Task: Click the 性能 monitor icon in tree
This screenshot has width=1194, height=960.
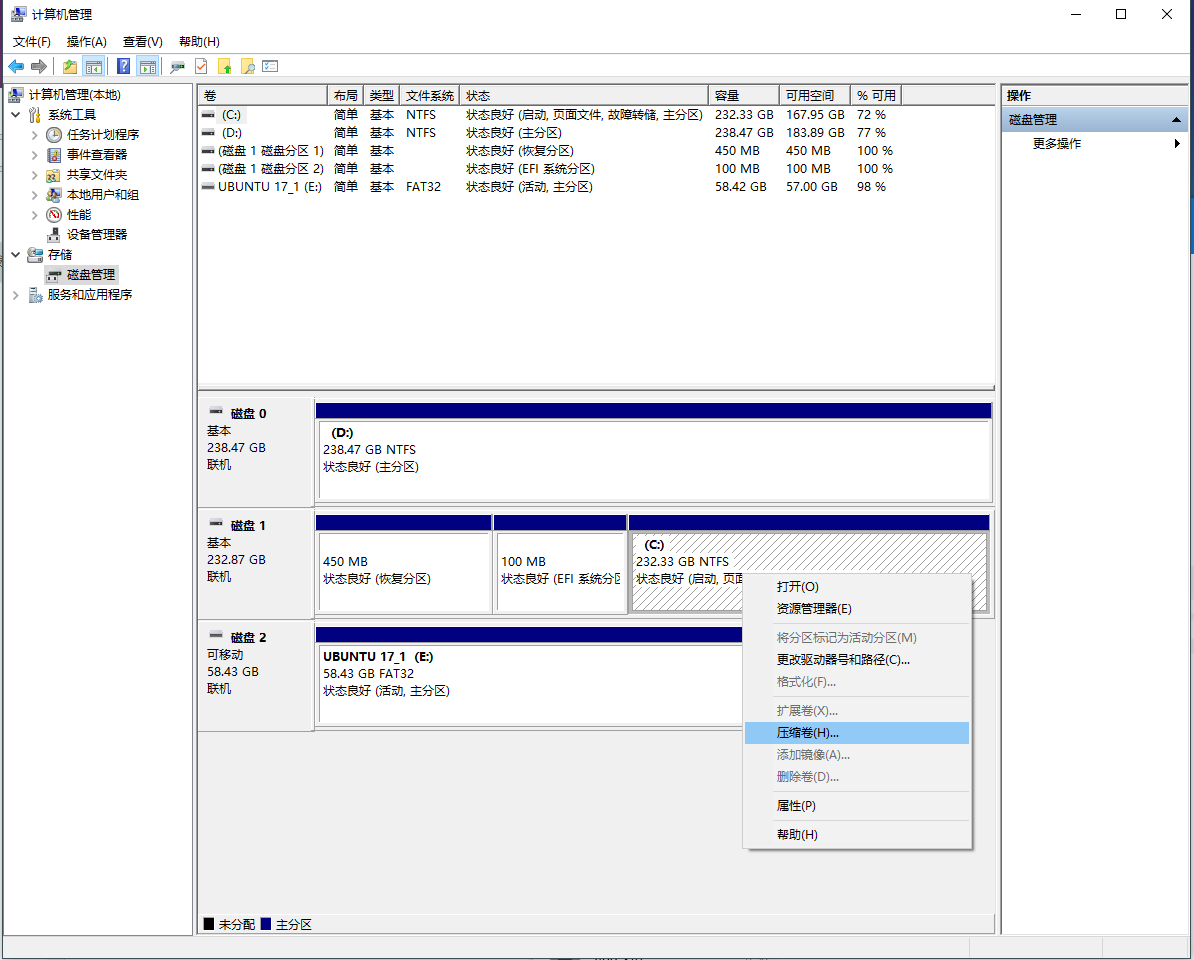Action: click(53, 215)
